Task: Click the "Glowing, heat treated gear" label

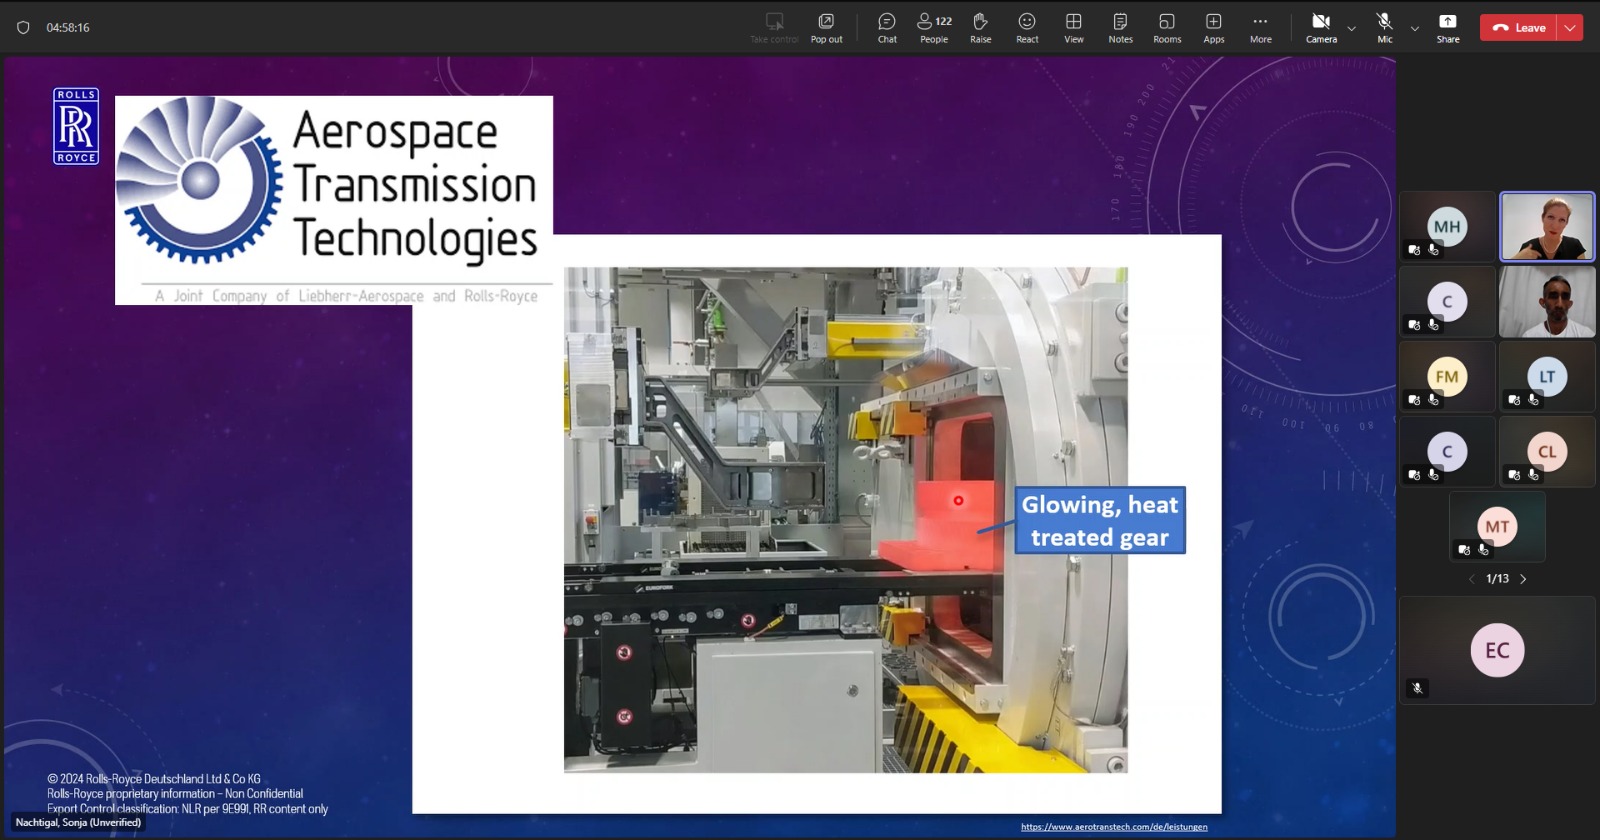Action: 1100,520
